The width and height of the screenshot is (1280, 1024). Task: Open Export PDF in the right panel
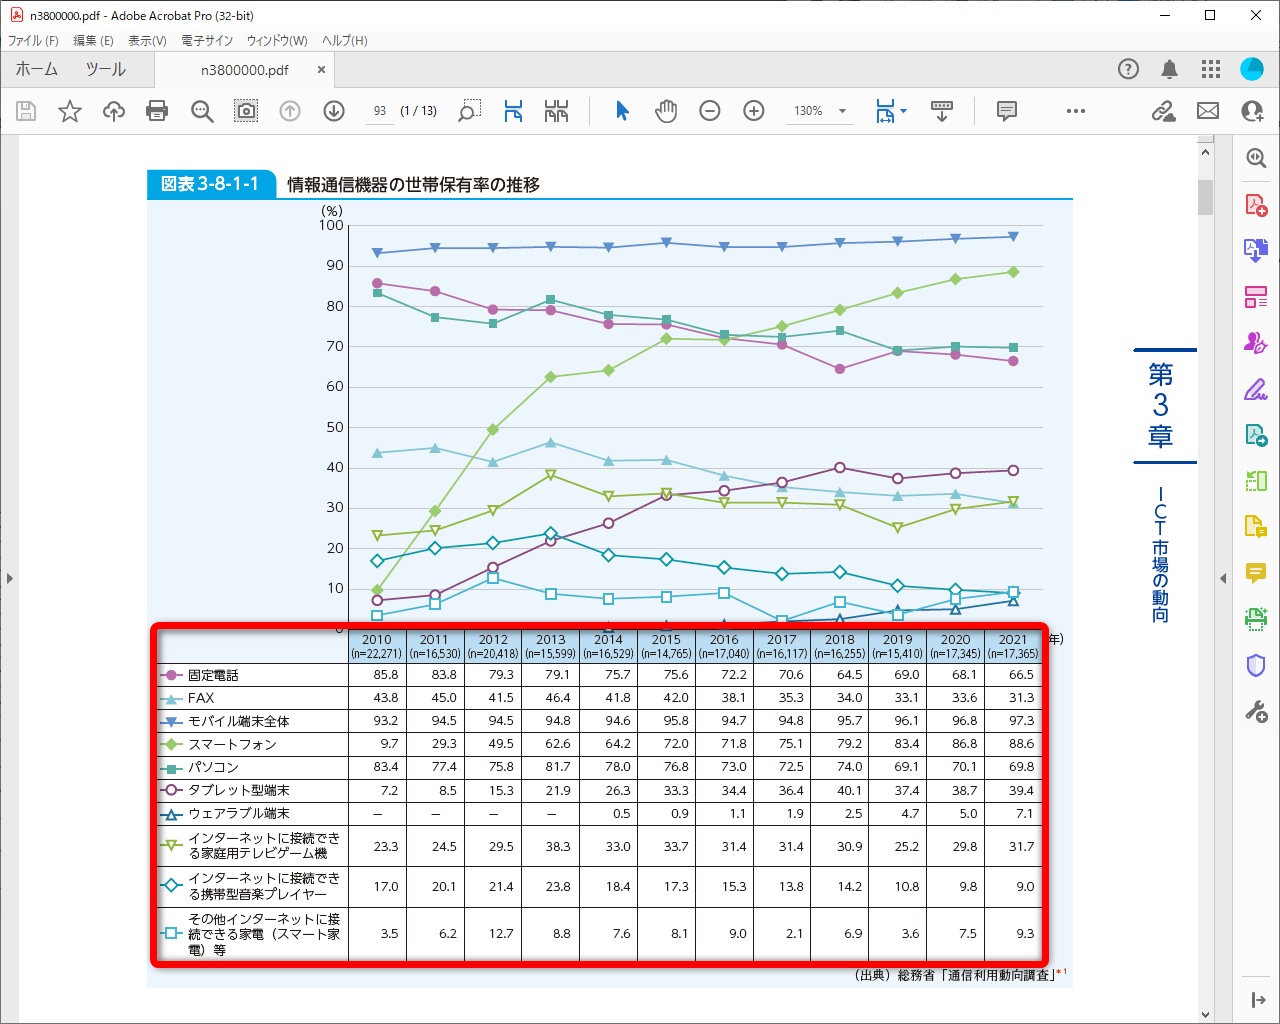pos(1255,250)
